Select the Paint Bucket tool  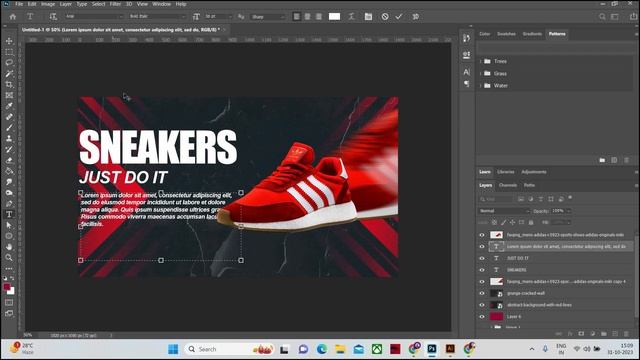[9, 171]
